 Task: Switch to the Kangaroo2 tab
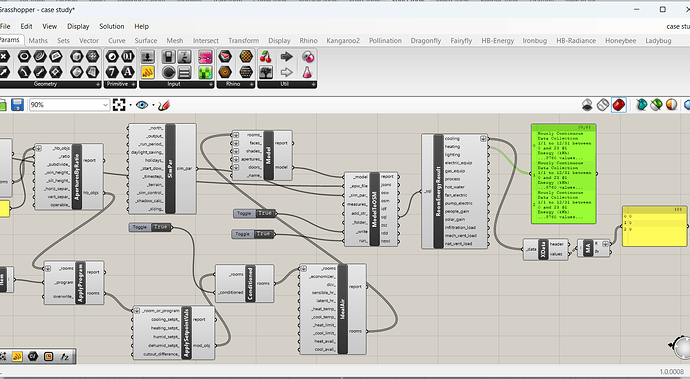point(343,40)
